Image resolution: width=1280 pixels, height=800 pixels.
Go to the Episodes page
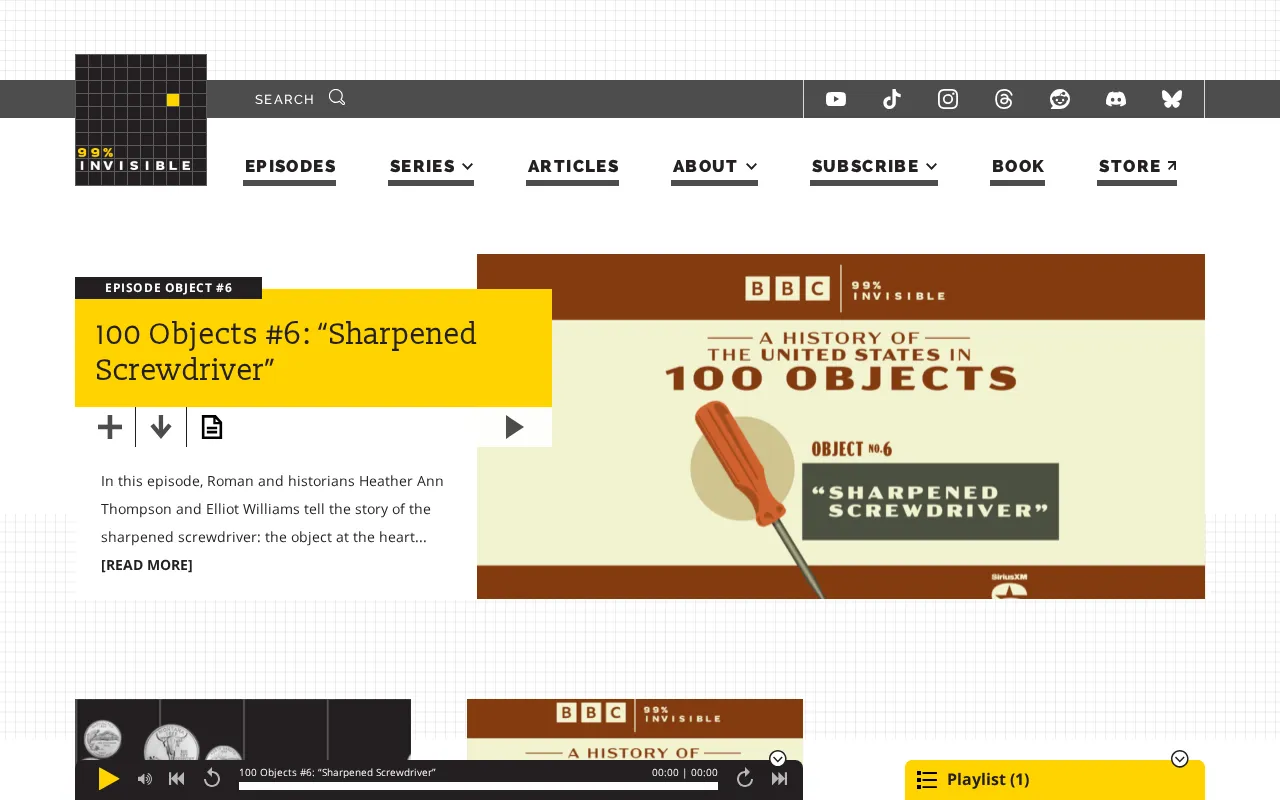(290, 167)
